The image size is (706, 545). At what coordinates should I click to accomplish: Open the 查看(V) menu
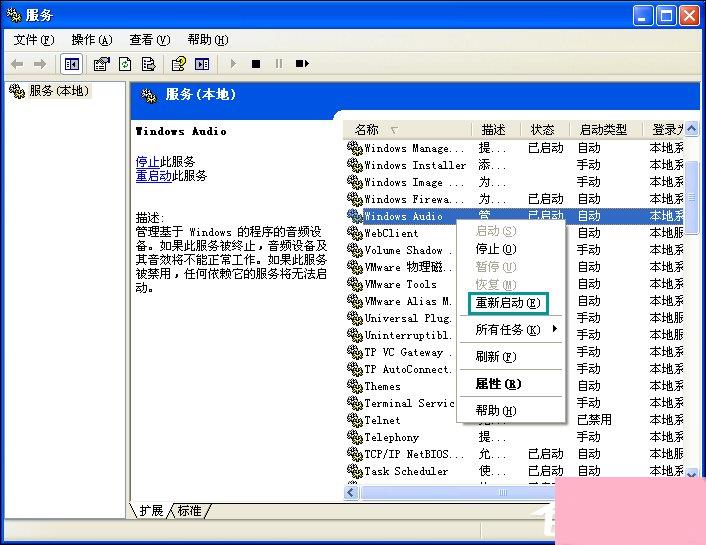tap(150, 40)
